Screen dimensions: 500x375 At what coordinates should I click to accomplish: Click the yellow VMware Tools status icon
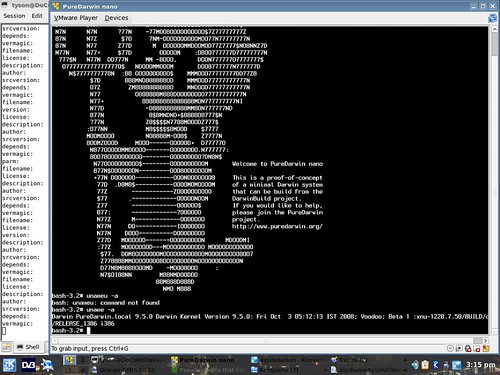[x=486, y=348]
